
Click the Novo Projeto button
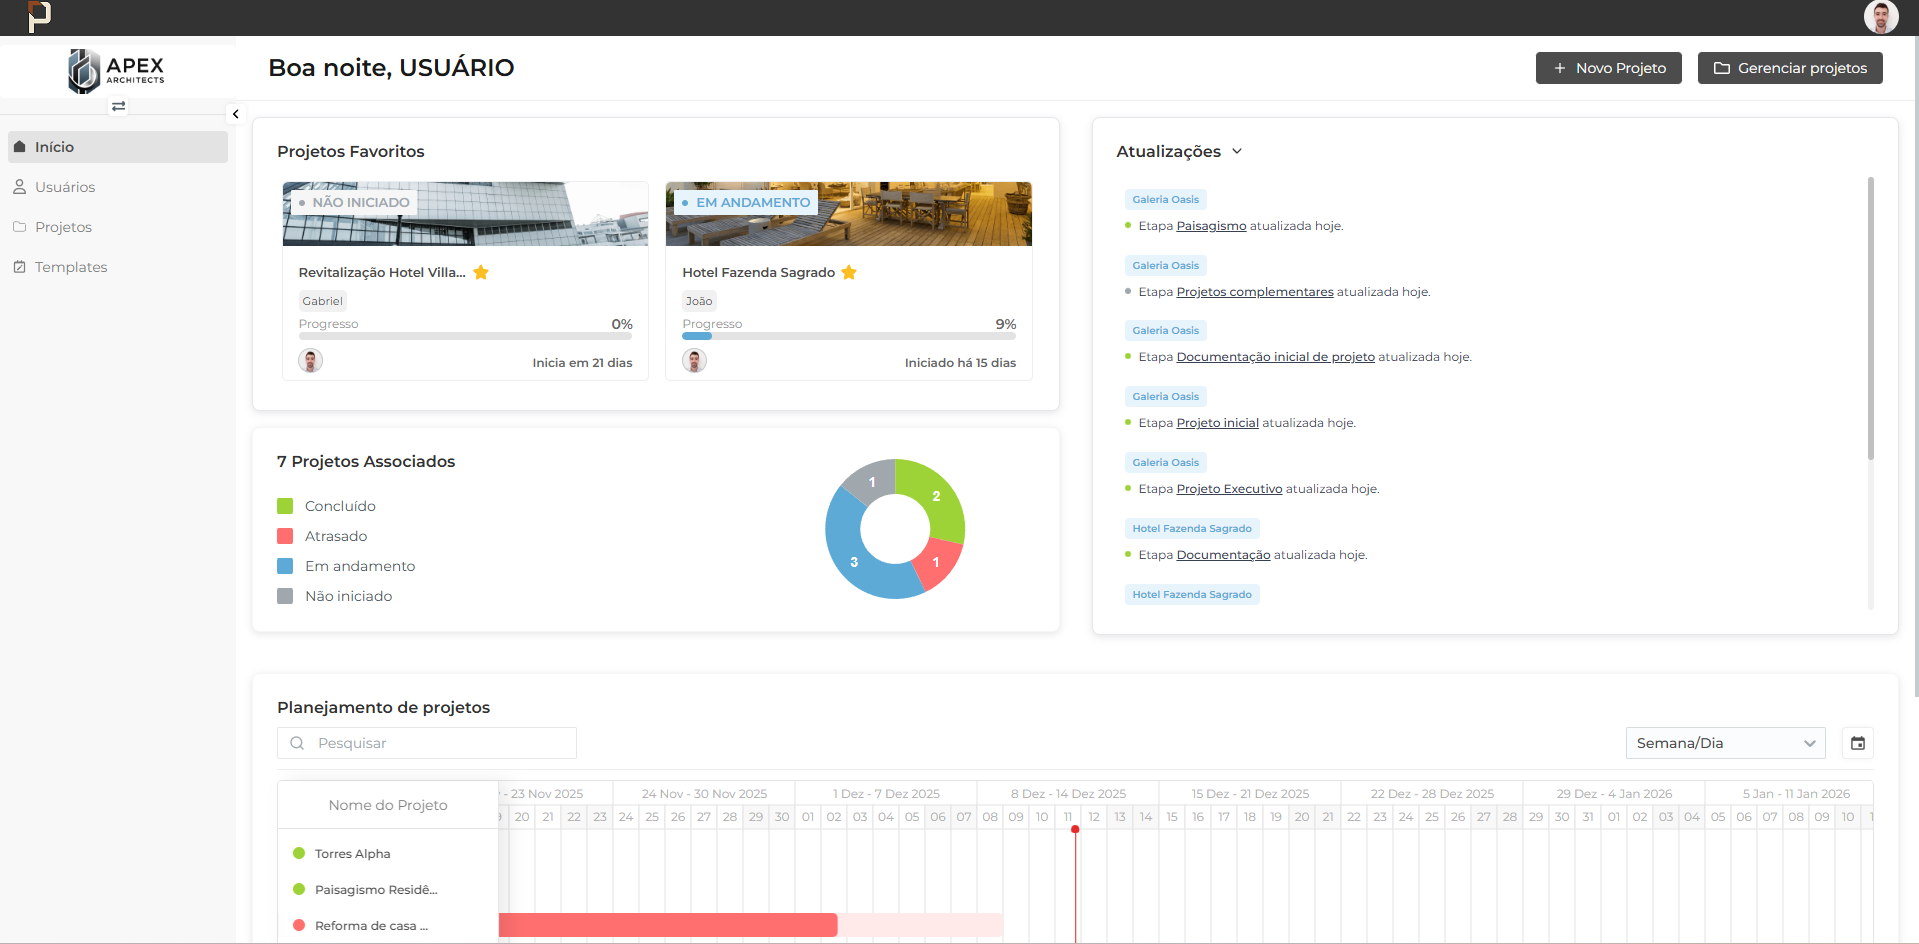coord(1608,68)
